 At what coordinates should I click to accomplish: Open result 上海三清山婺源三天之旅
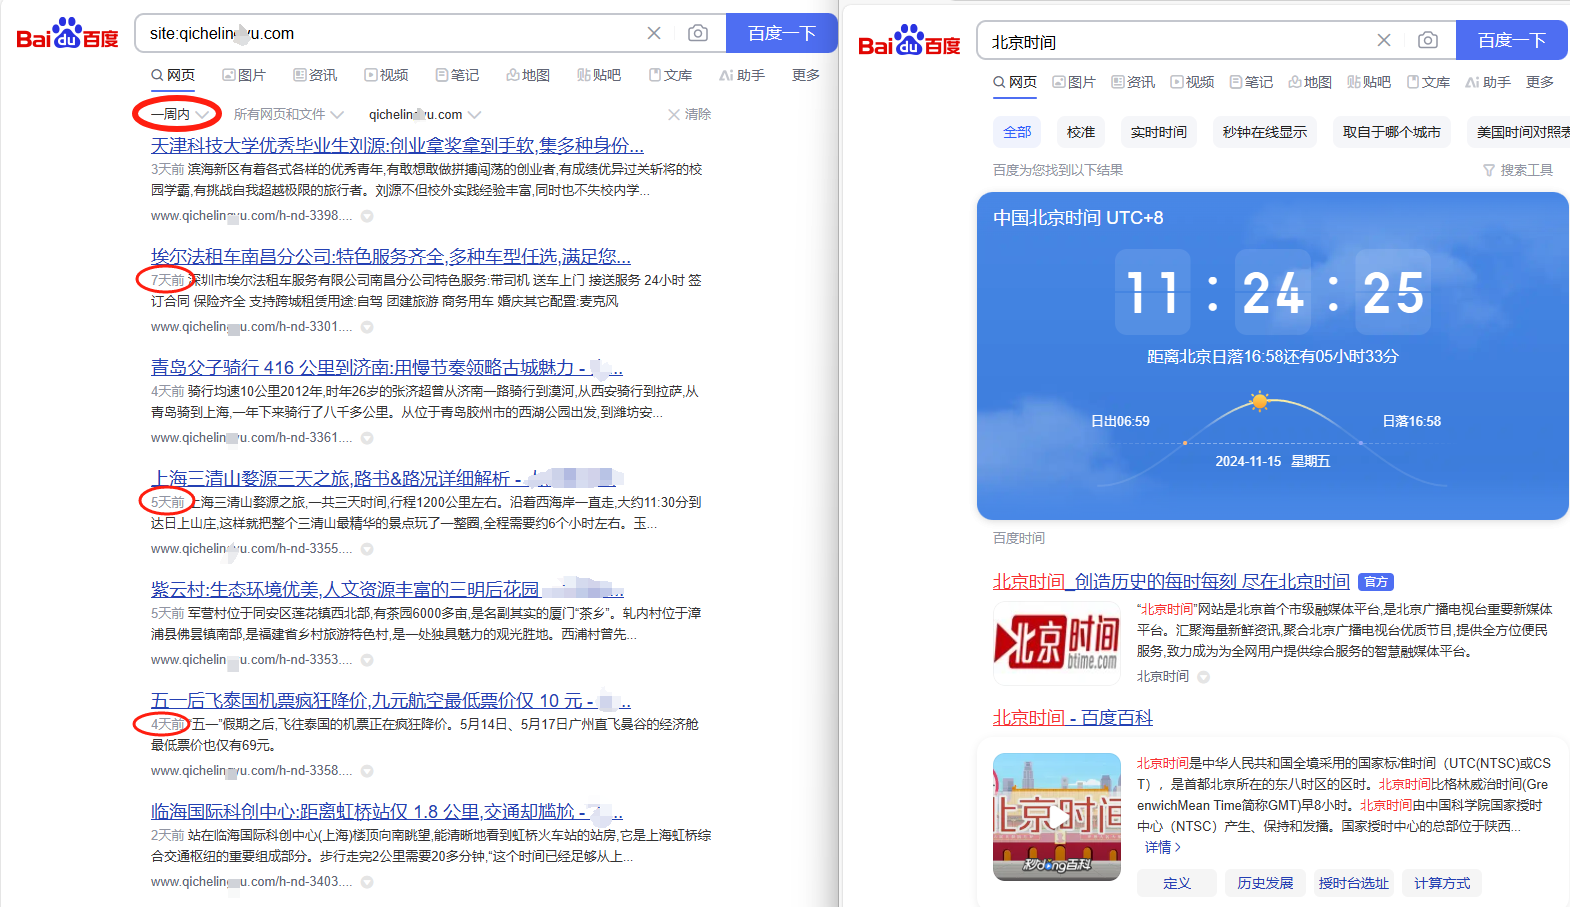pyautogui.click(x=388, y=479)
